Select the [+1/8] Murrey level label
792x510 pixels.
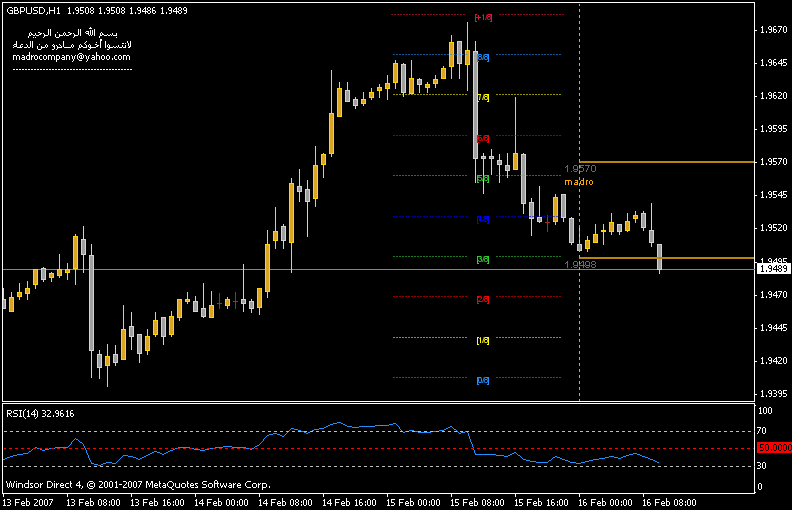(x=483, y=17)
